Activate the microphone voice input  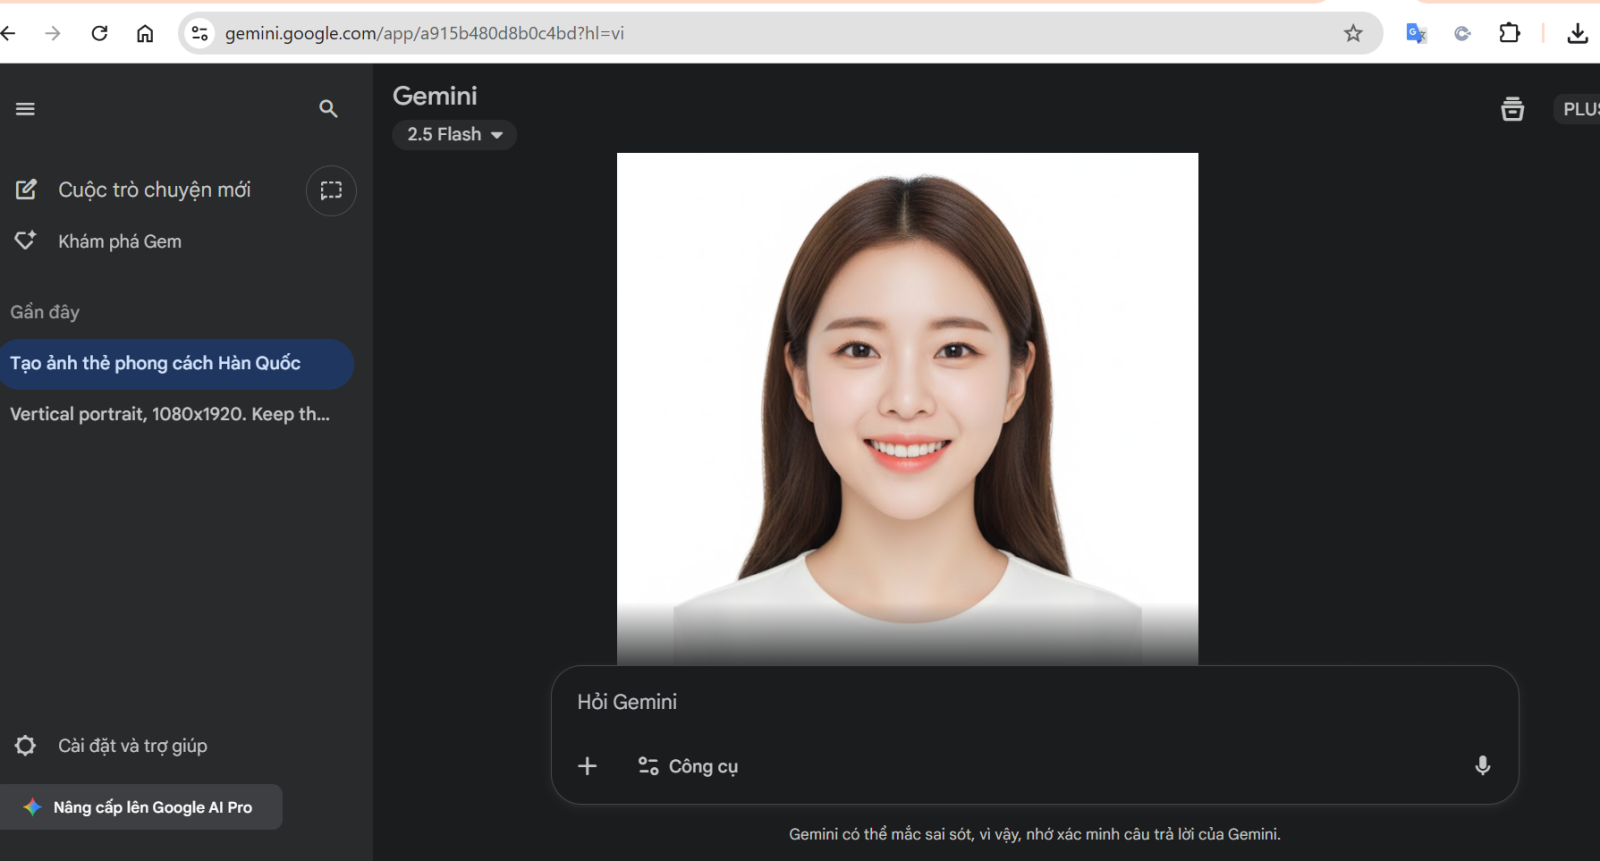(x=1482, y=766)
